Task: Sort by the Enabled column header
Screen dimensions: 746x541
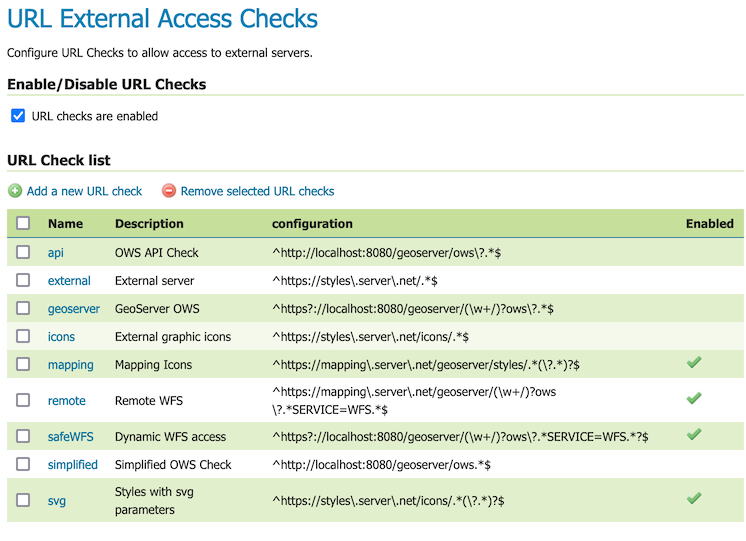Action: pyautogui.click(x=709, y=224)
